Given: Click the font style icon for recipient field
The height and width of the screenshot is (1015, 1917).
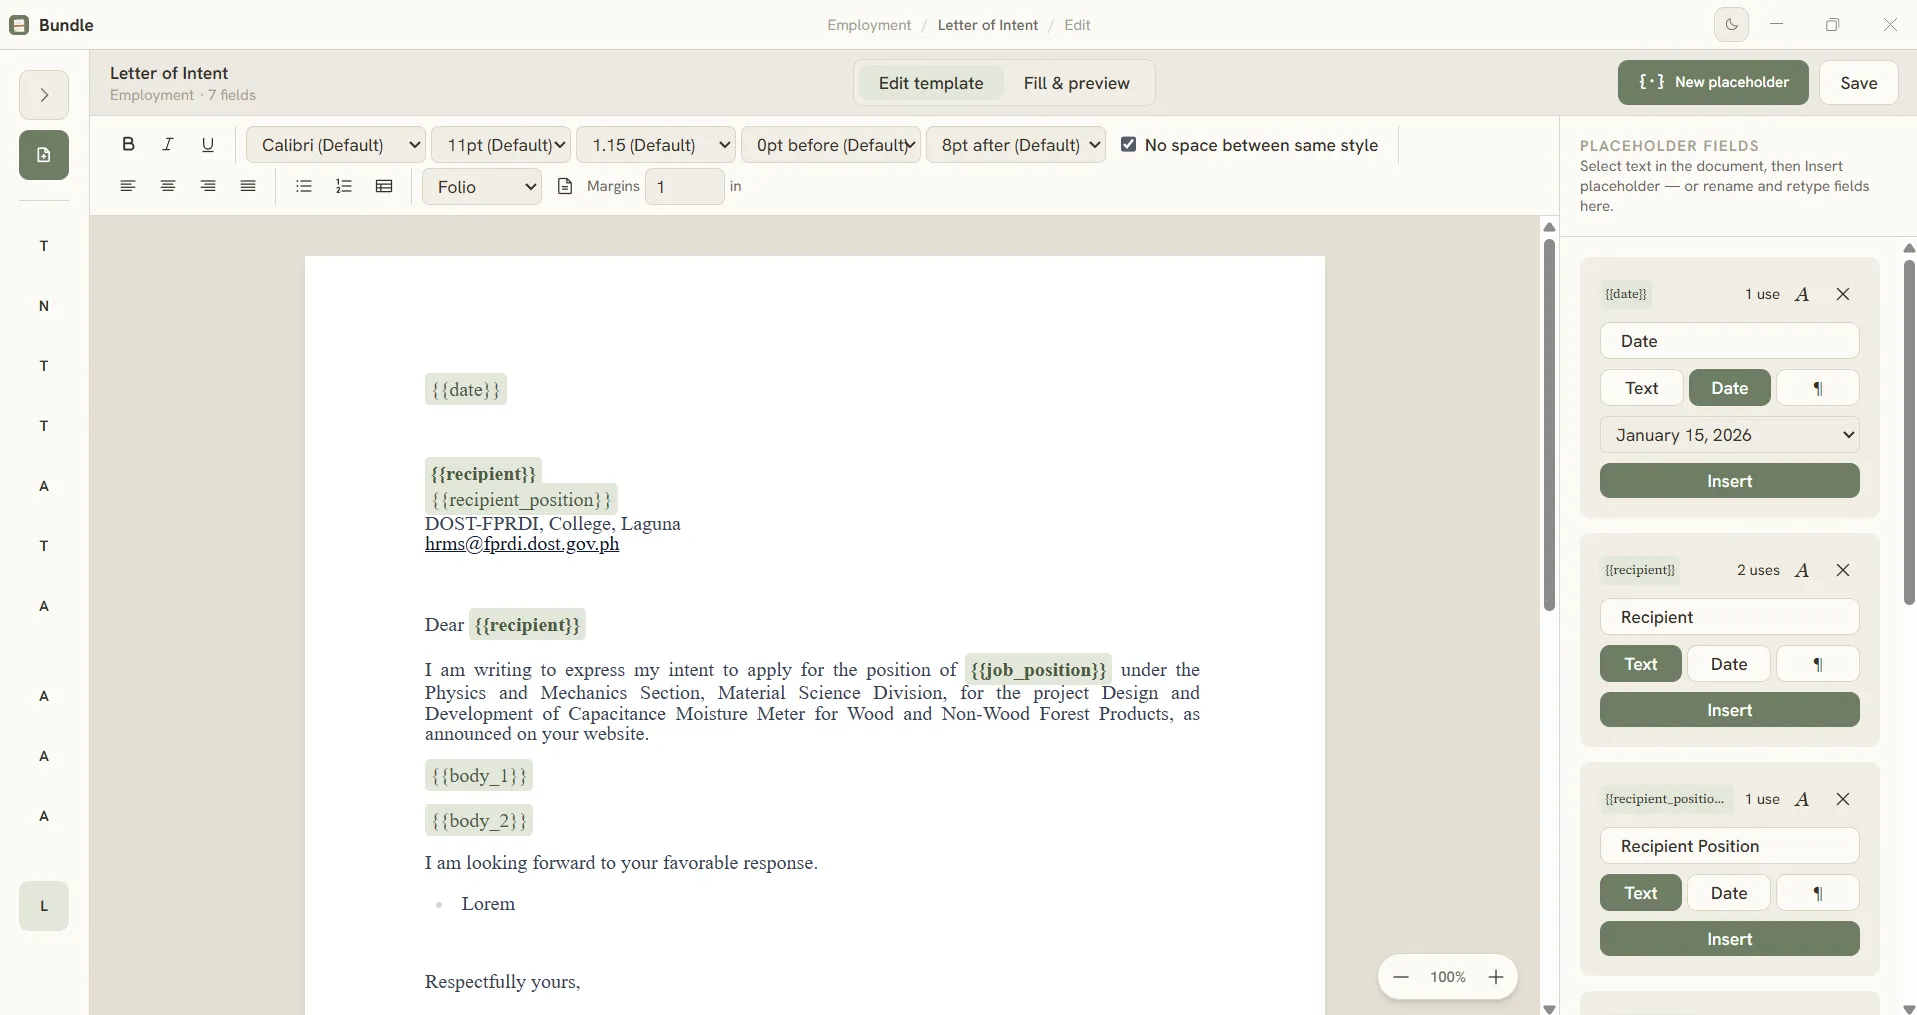Looking at the screenshot, I should click(x=1802, y=570).
